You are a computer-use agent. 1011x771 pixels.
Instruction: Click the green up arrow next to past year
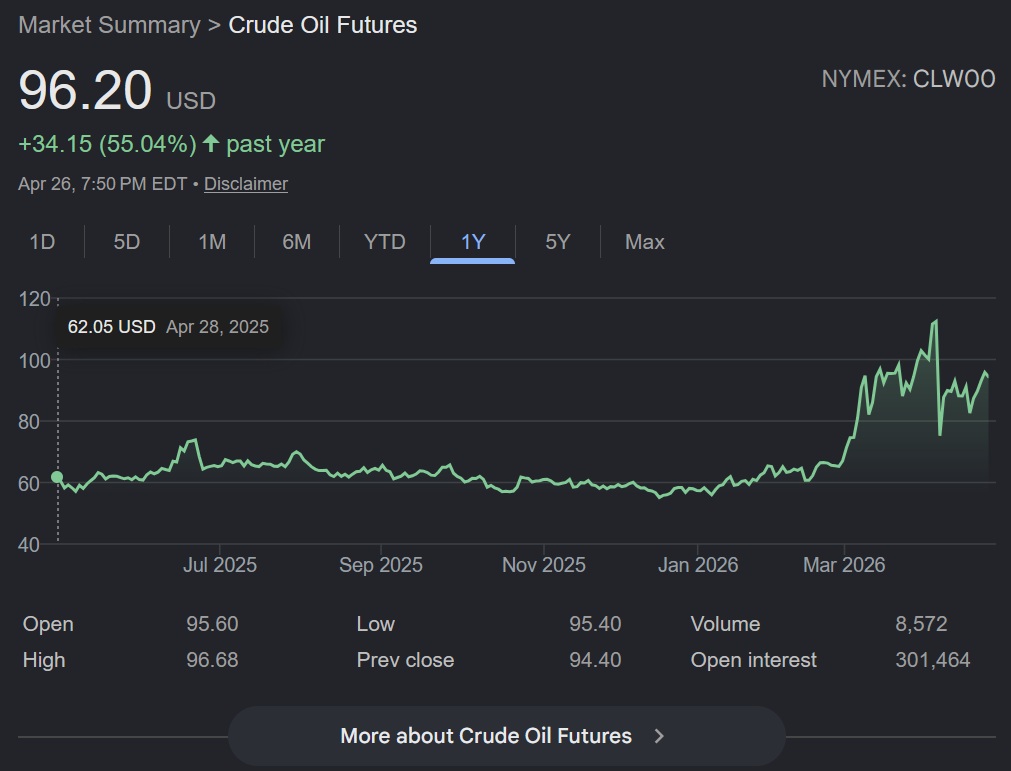pos(211,144)
